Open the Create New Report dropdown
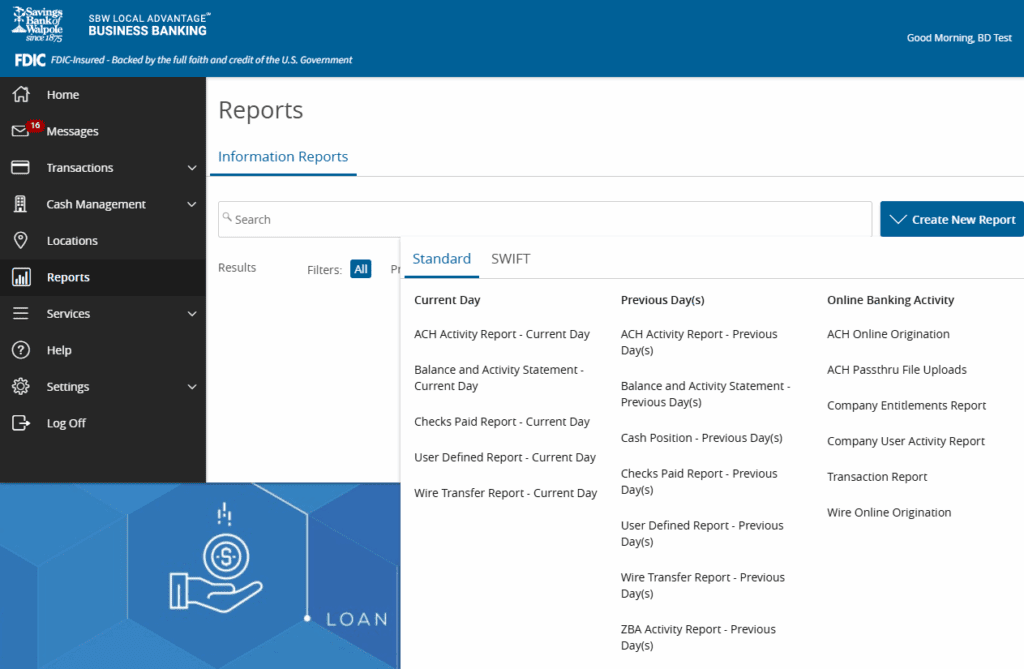Image resolution: width=1024 pixels, height=669 pixels. click(951, 219)
